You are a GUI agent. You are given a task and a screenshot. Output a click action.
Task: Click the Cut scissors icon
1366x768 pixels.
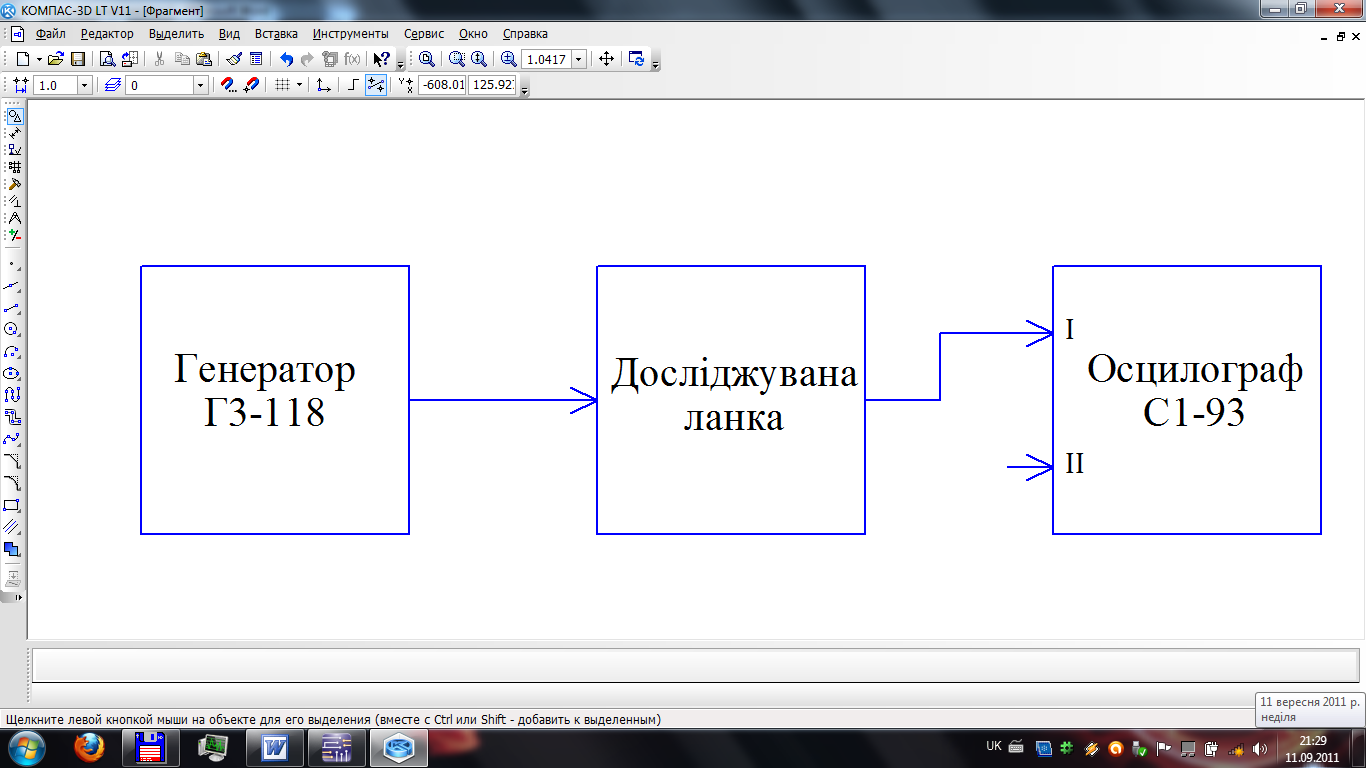pyautogui.click(x=159, y=59)
